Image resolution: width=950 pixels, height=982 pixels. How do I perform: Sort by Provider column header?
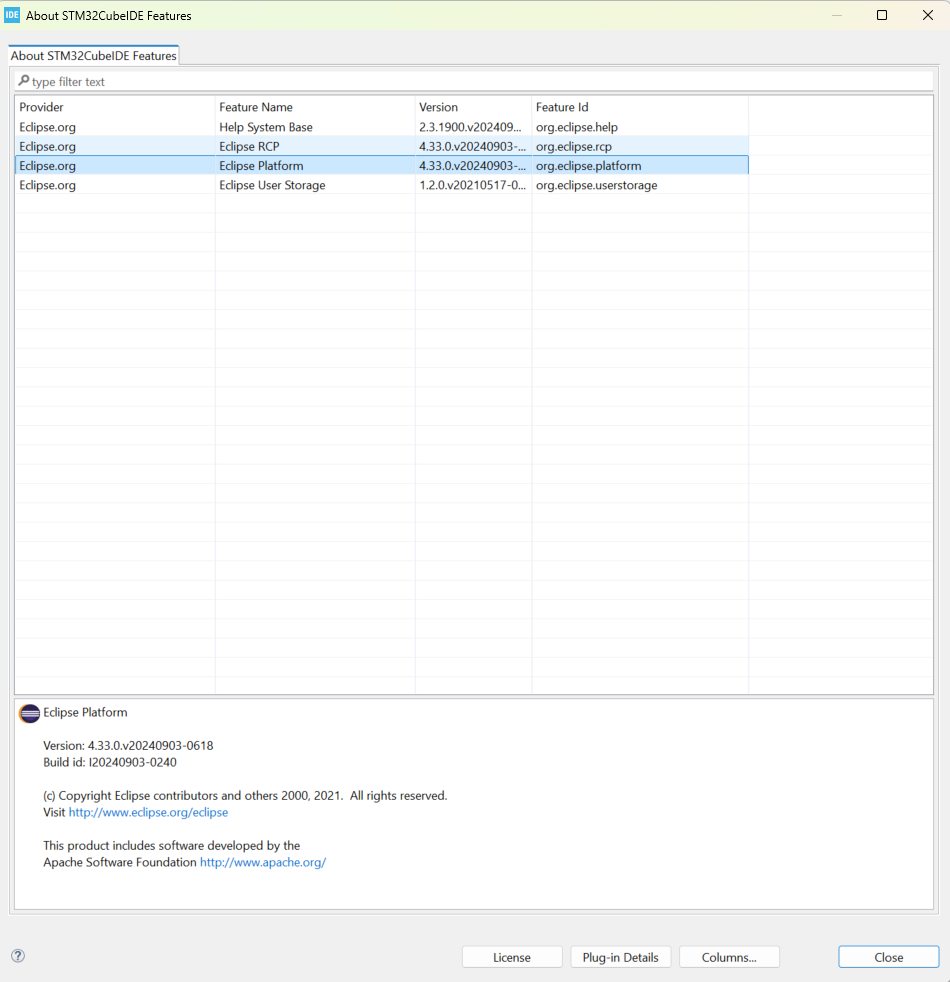click(115, 107)
